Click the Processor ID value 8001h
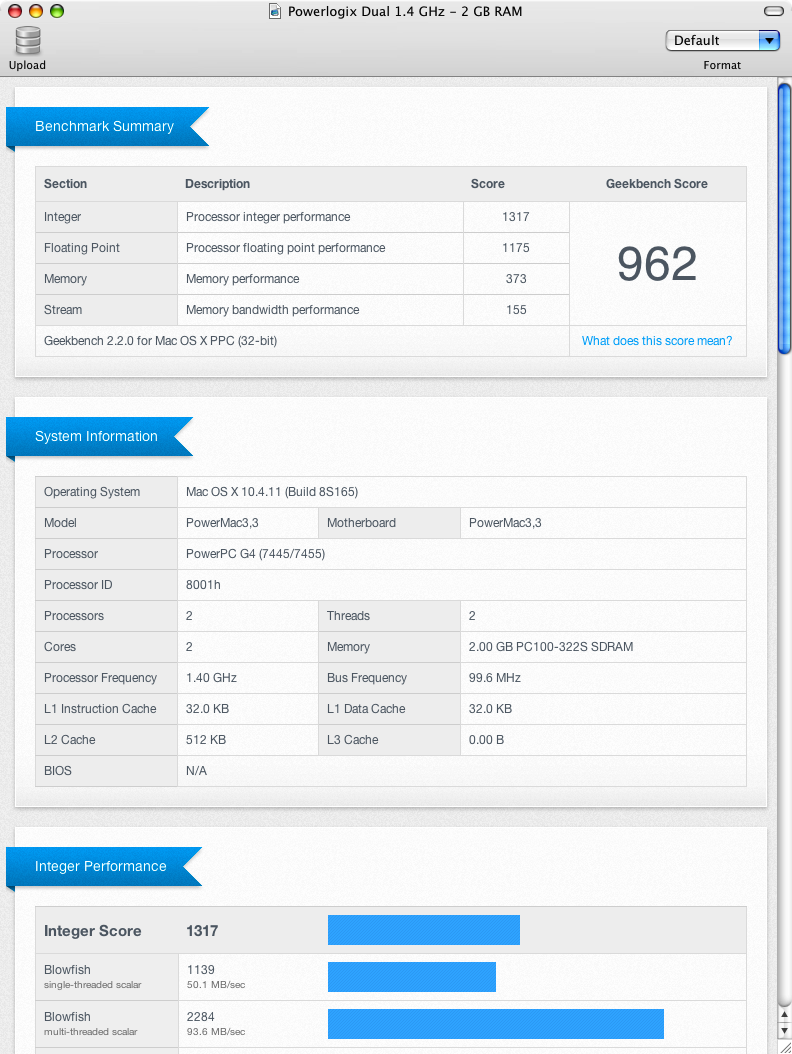The image size is (792, 1054). point(203,585)
